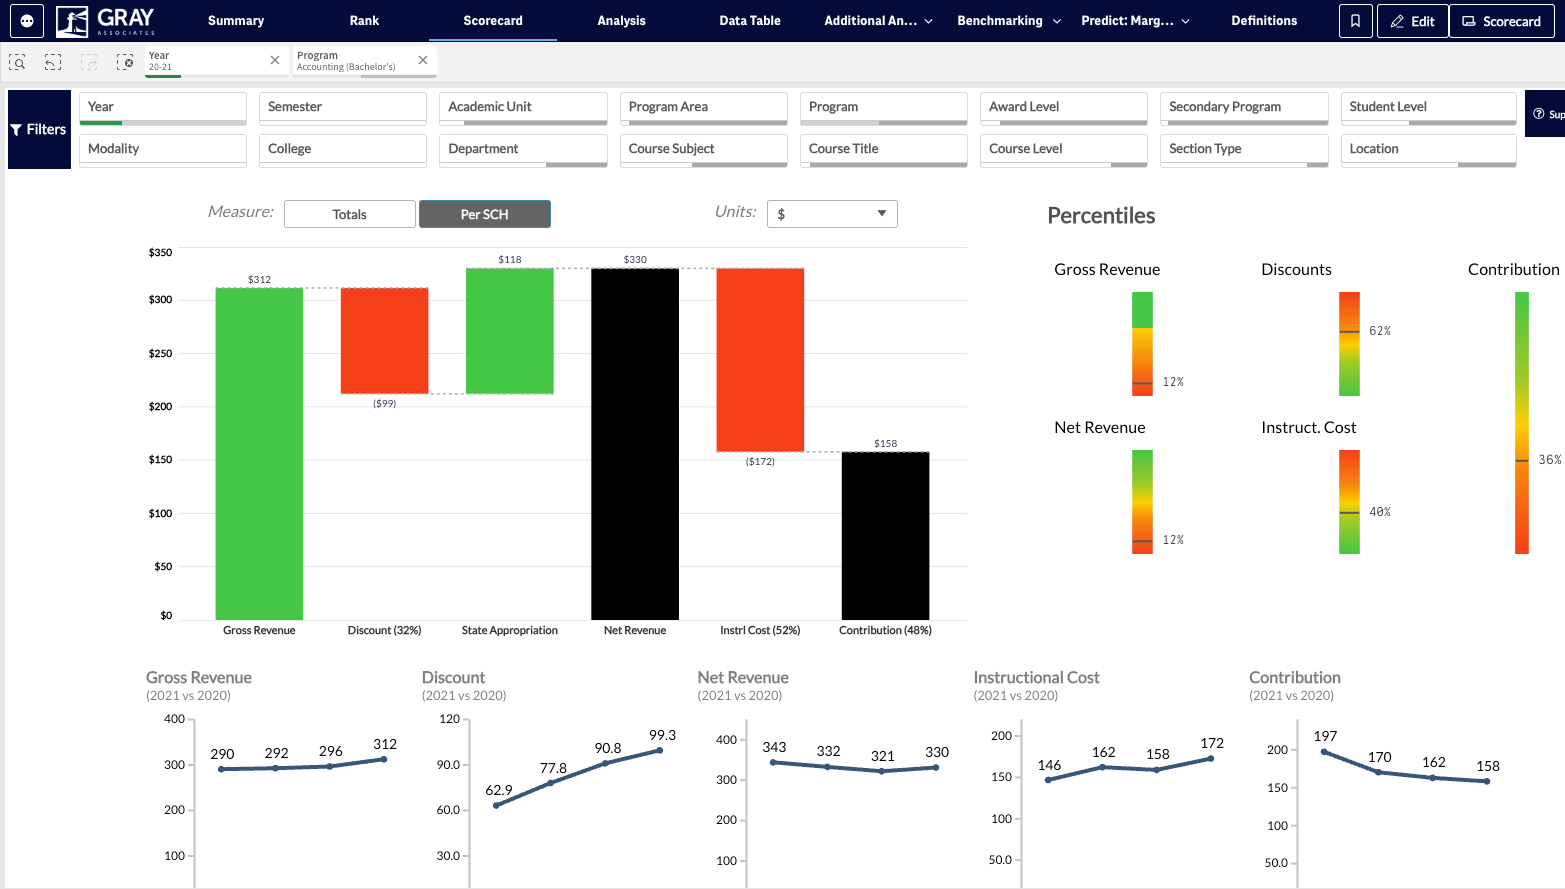
Task: Click the Net Revenue percentile gauge
Action: [x=1142, y=502]
